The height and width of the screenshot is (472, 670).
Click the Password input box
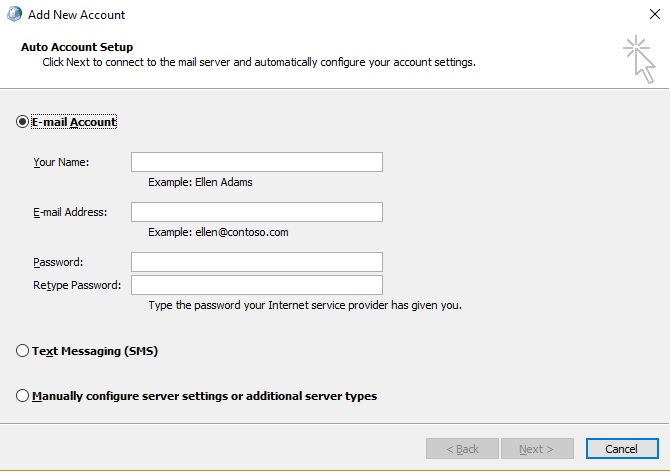[x=256, y=262]
